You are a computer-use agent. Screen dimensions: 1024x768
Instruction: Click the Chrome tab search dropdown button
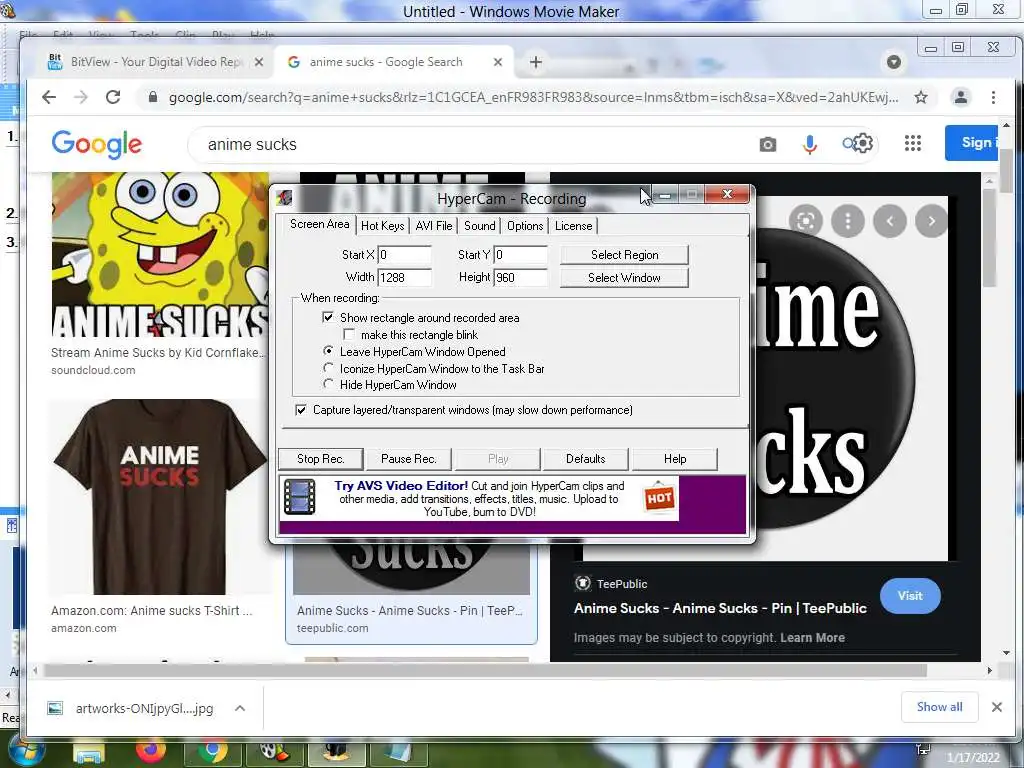click(894, 62)
